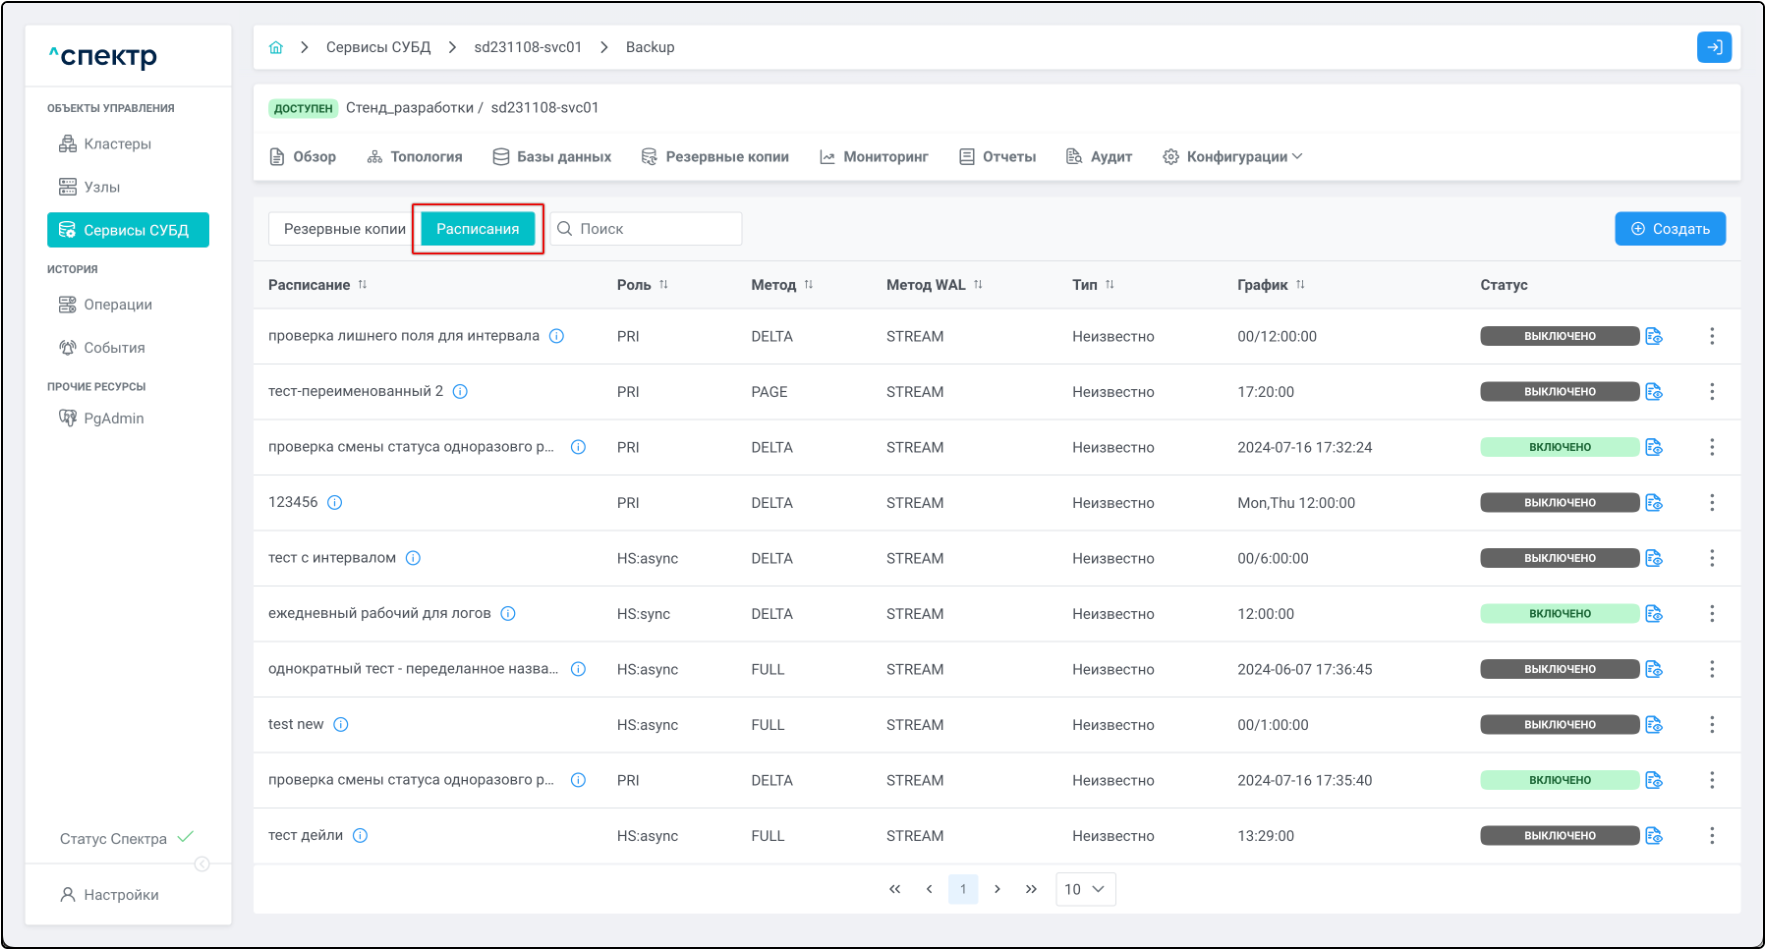Viewport: 1766px width, 950px height.
Task: Toggle 'ВКЛЮЧЕНО' status for 'ежедневный рабочий для логов'
Action: (x=1558, y=614)
